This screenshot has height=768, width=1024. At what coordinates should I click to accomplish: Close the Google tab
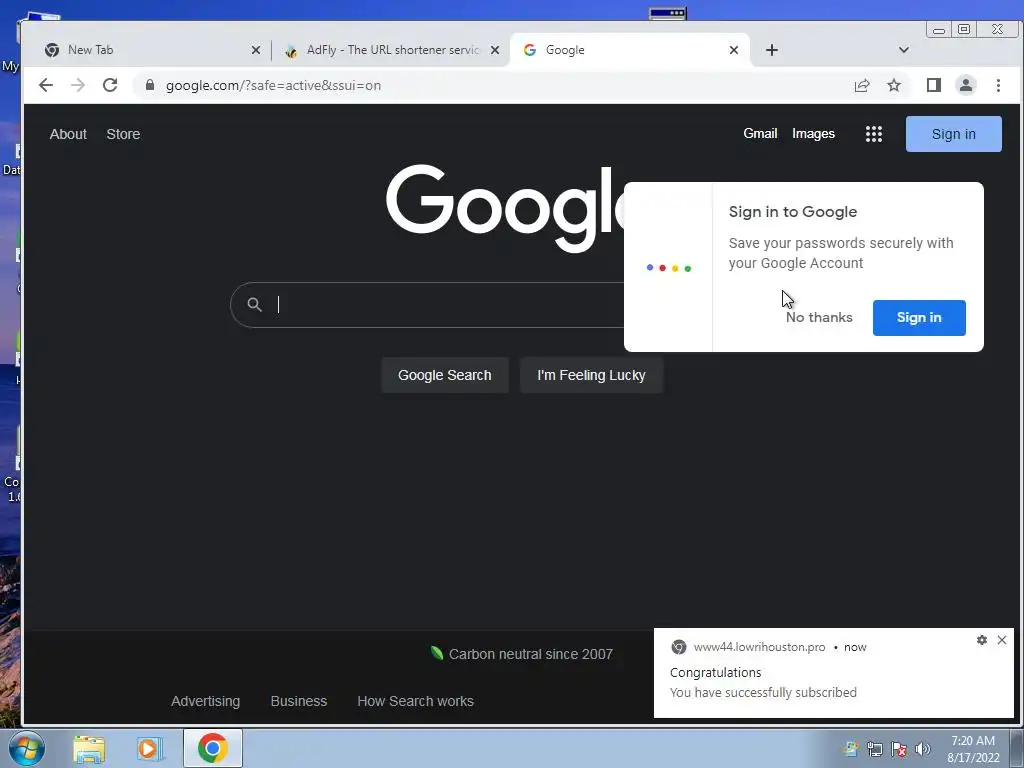coord(734,50)
